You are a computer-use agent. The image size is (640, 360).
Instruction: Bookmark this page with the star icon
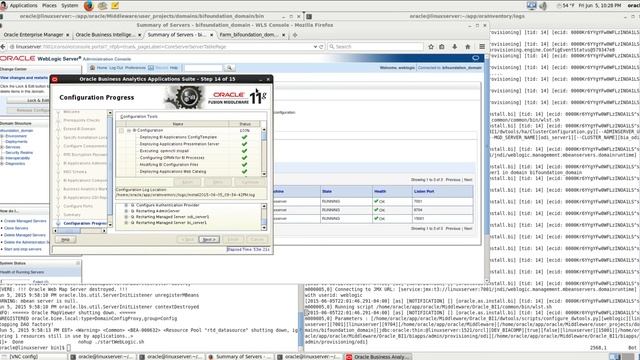pyautogui.click(x=431, y=47)
